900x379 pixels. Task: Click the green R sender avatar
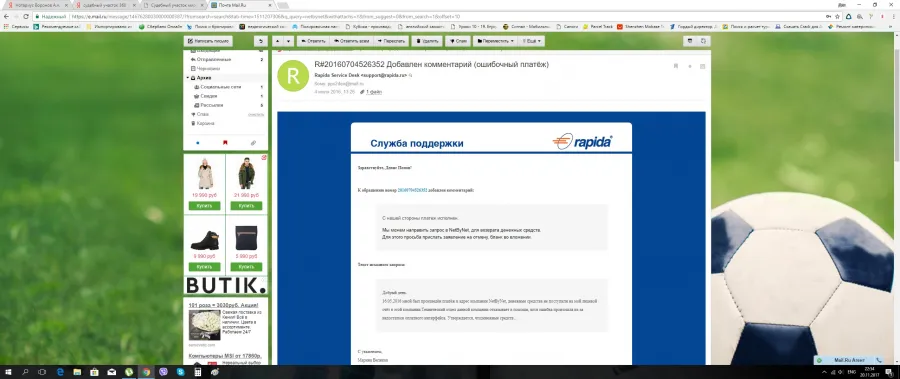(293, 75)
